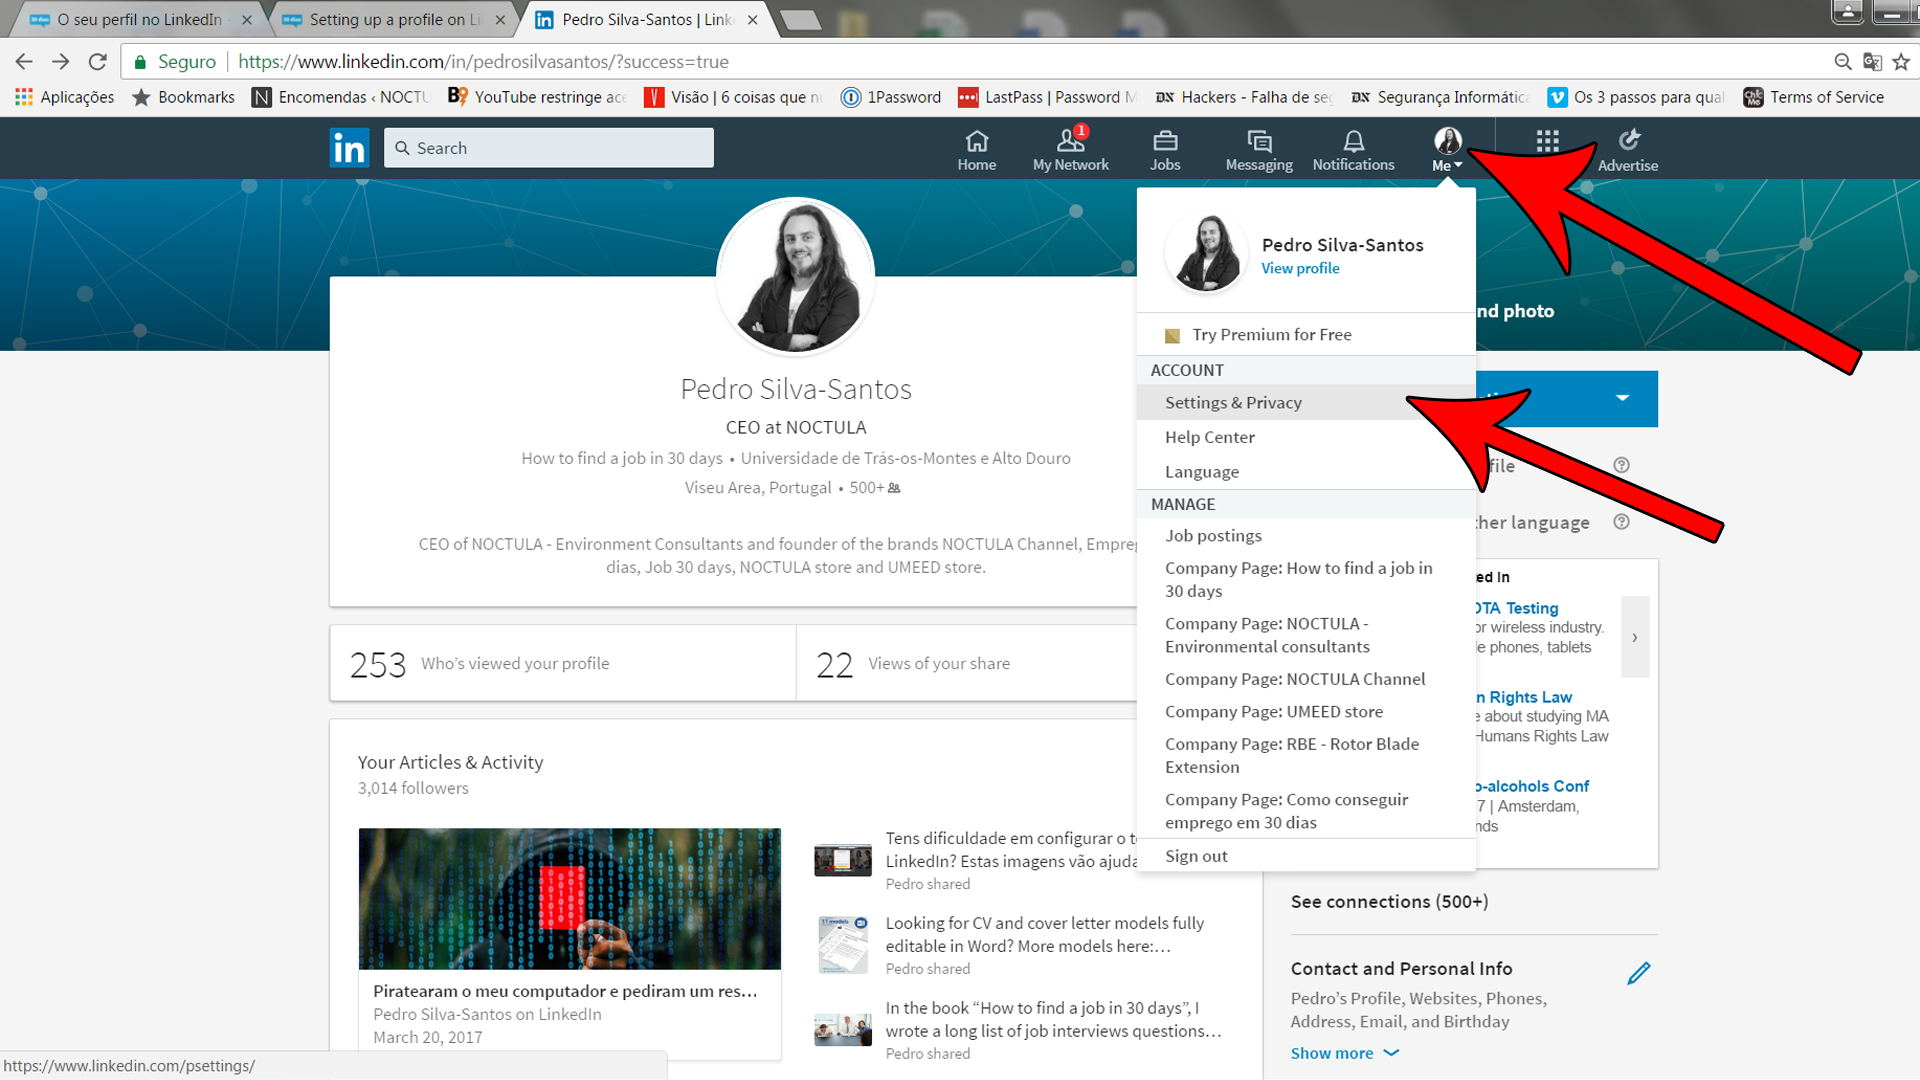The height and width of the screenshot is (1080, 1920).
Task: Open shared post about job interview questions book
Action: (x=1053, y=1019)
